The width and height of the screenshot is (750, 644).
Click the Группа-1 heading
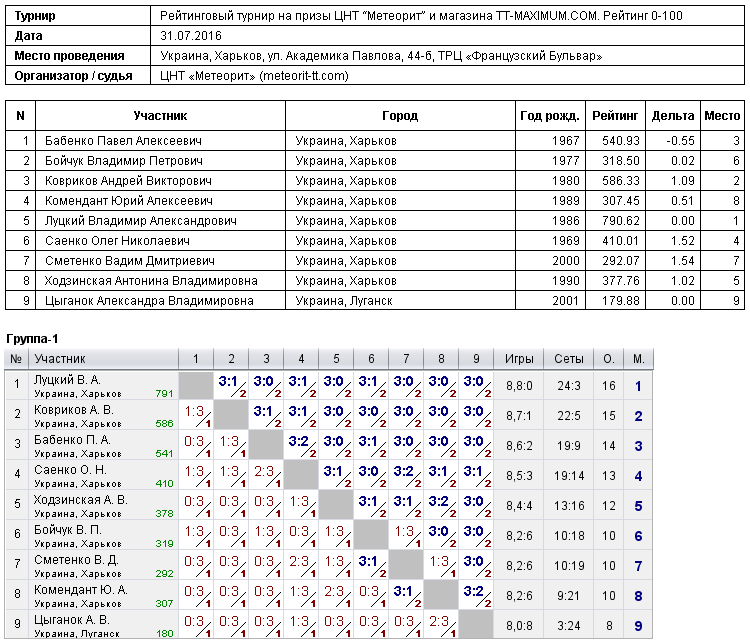(x=32, y=339)
